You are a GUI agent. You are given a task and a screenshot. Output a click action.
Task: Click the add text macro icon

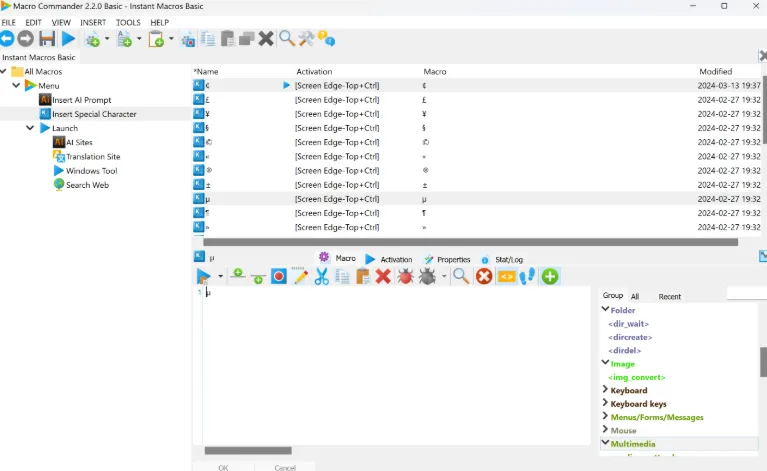124,39
